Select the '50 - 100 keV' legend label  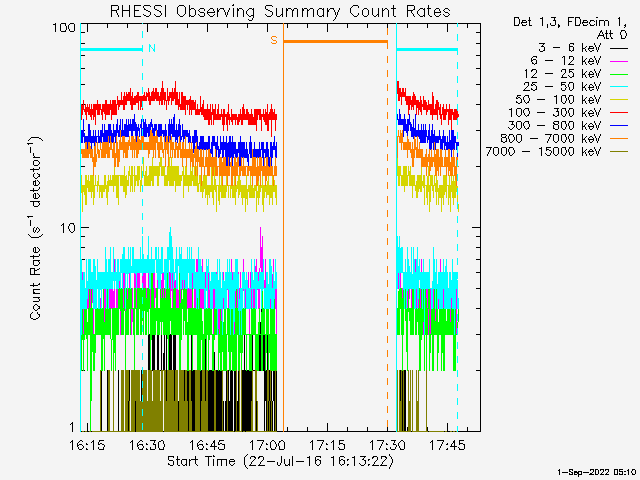pyautogui.click(x=558, y=100)
